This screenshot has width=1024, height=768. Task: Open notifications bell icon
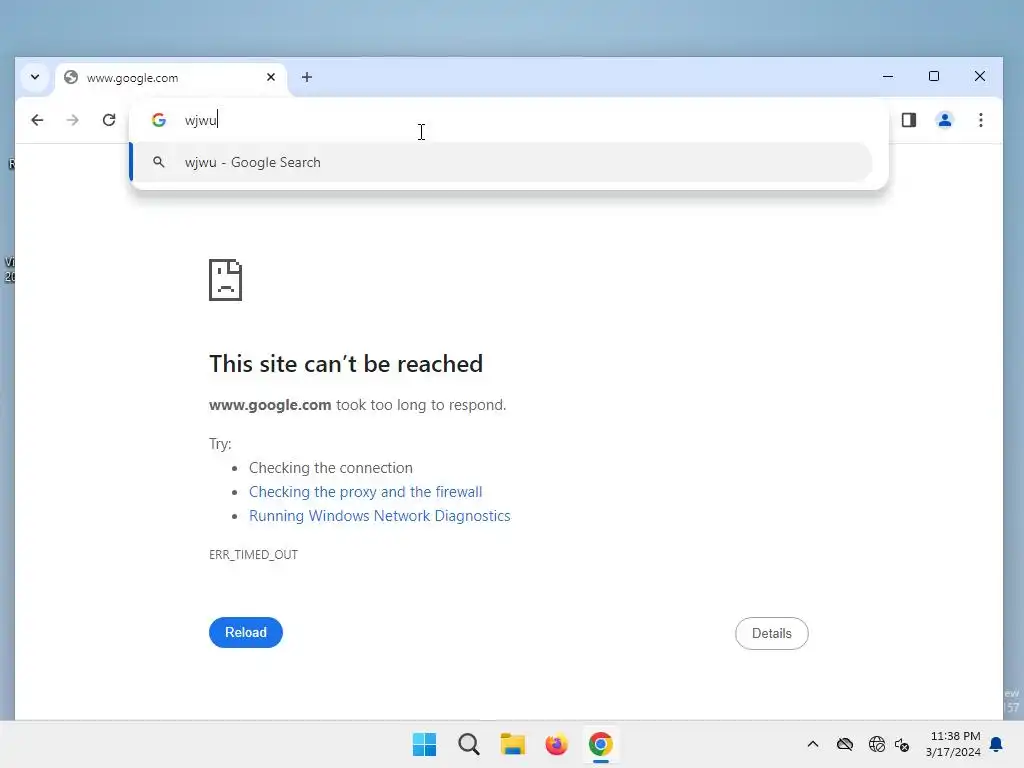click(996, 744)
